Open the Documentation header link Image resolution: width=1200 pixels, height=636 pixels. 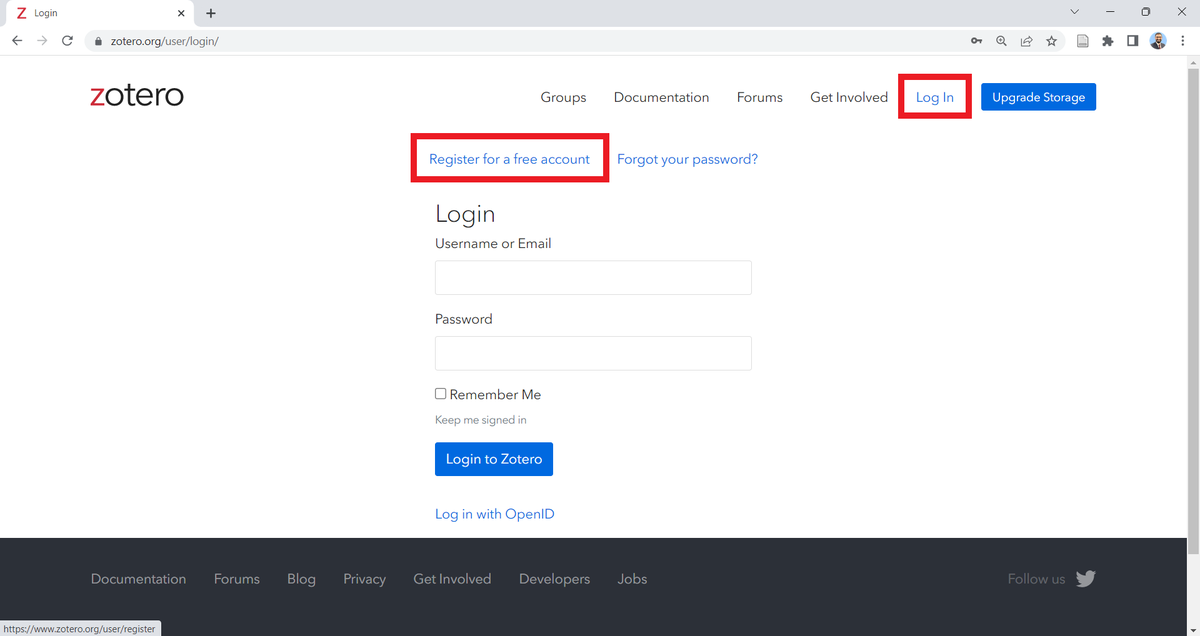pos(661,97)
